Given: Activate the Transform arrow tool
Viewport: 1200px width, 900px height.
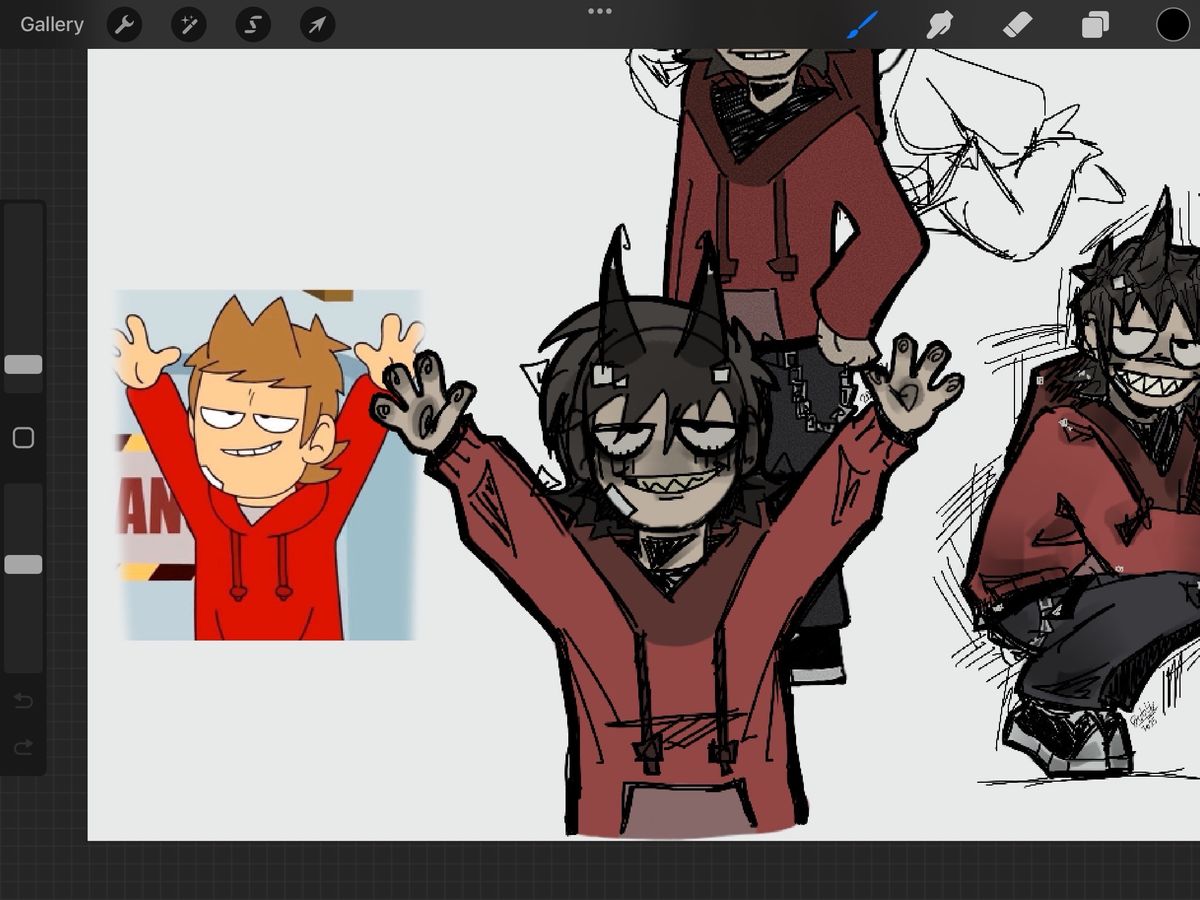Looking at the screenshot, I should pyautogui.click(x=317, y=24).
